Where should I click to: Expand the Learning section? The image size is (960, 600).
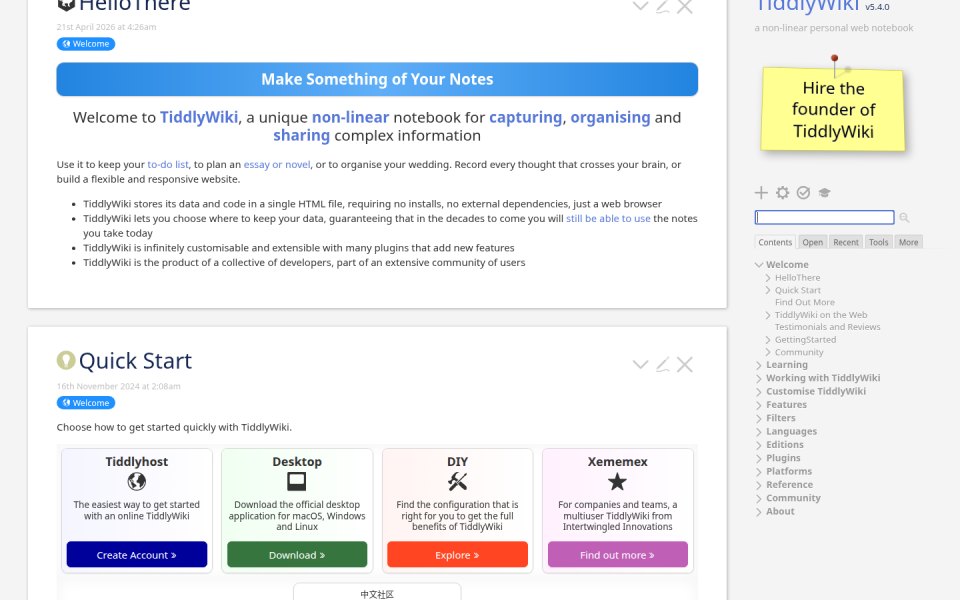pyautogui.click(x=759, y=365)
